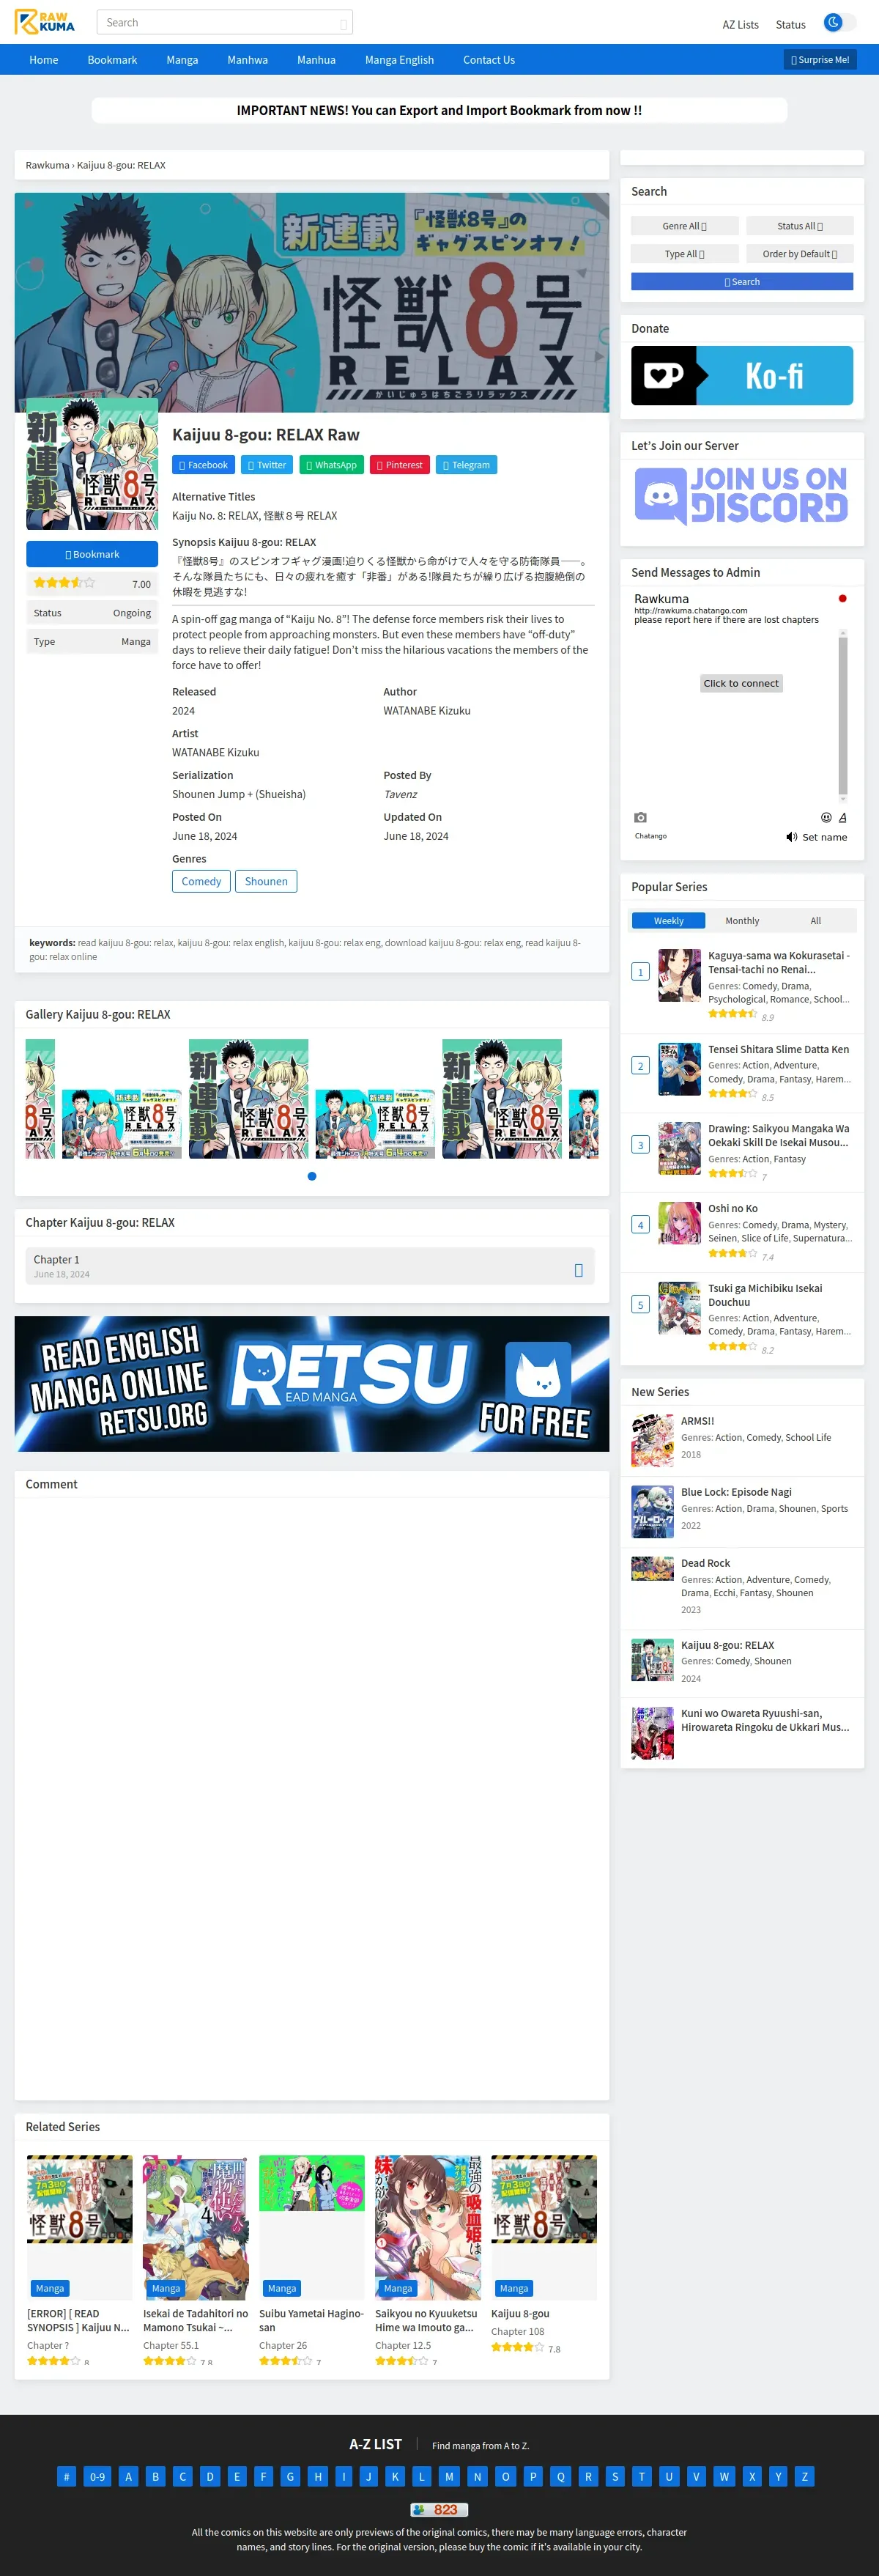879x2576 pixels.
Task: Click the blue Search filter button
Action: pyautogui.click(x=742, y=282)
